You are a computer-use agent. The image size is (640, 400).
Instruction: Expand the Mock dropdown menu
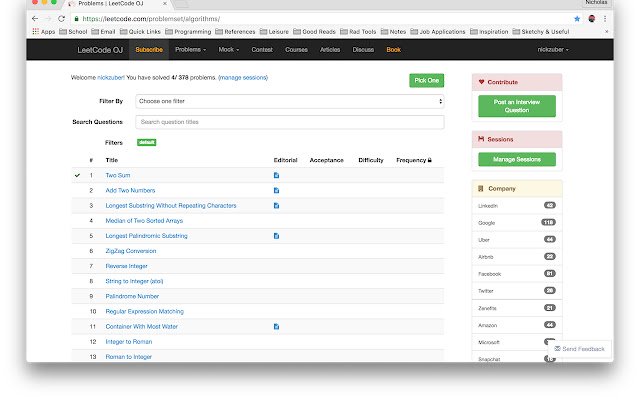(x=229, y=49)
